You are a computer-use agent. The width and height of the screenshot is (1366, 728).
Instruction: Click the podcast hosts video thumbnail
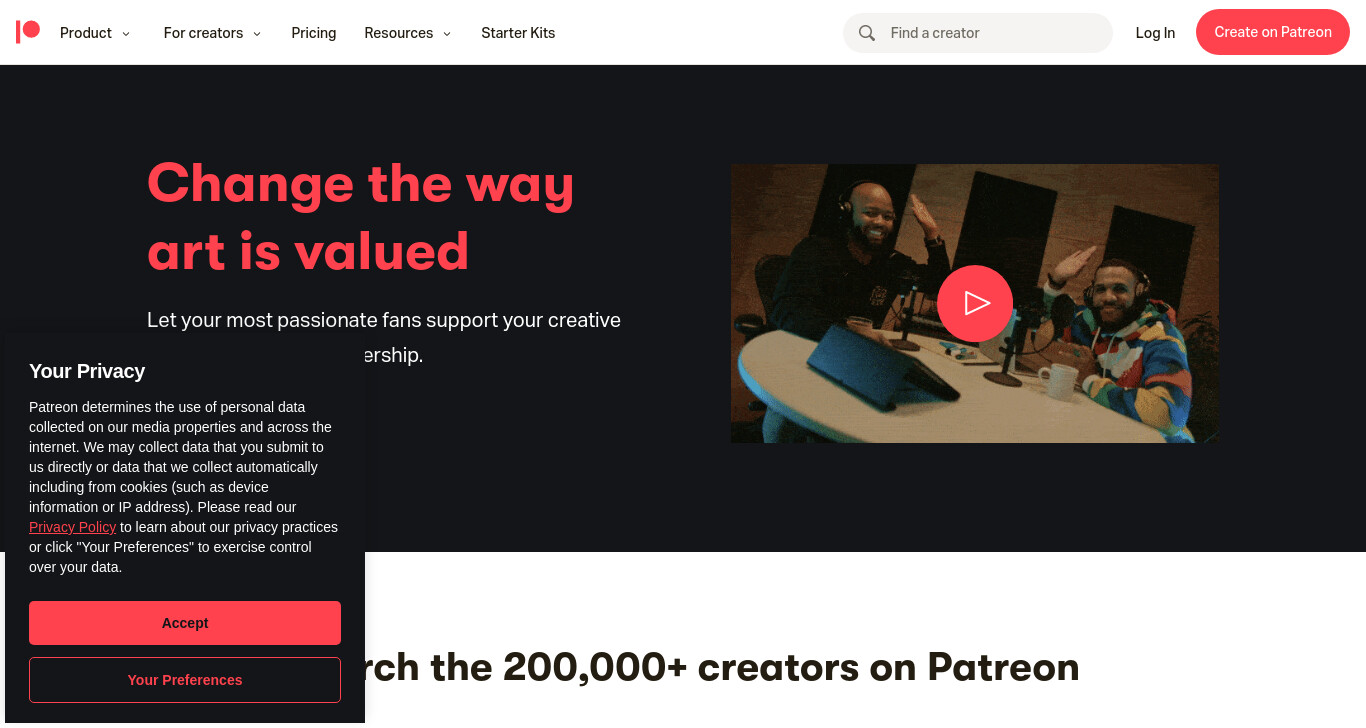click(975, 303)
